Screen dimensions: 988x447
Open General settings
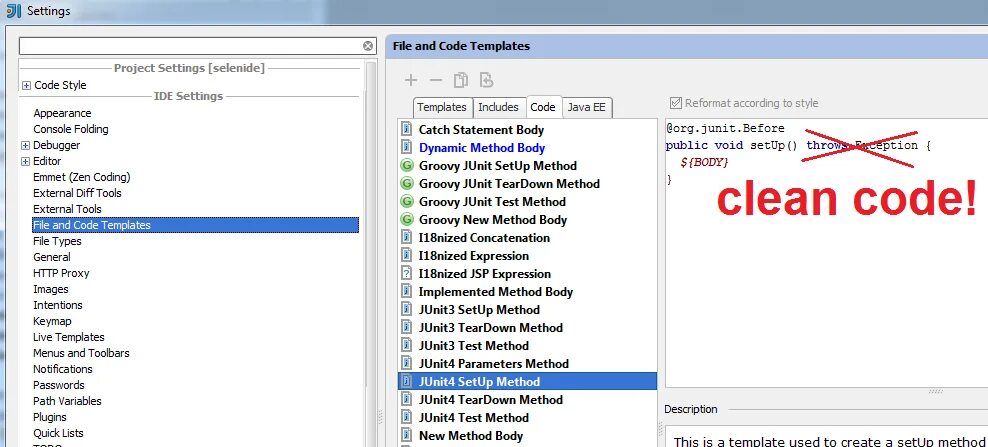pyautogui.click(x=52, y=257)
